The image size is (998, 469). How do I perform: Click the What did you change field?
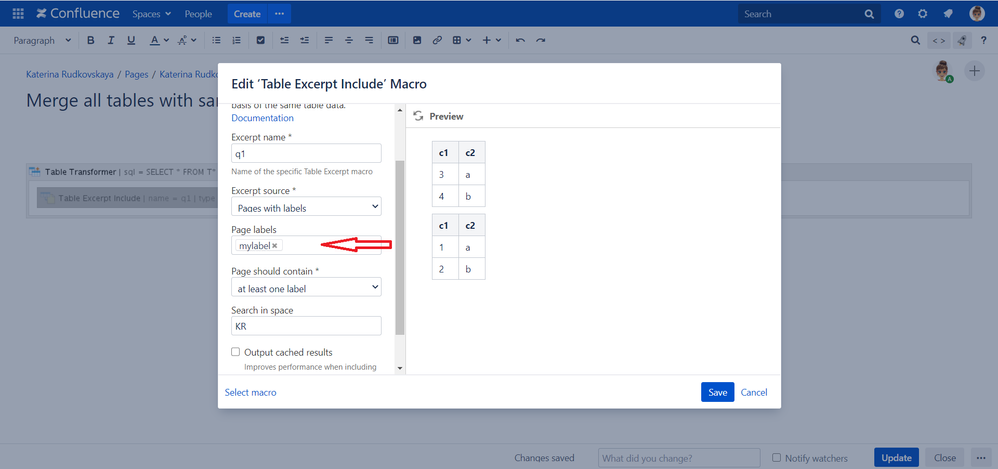coord(679,458)
